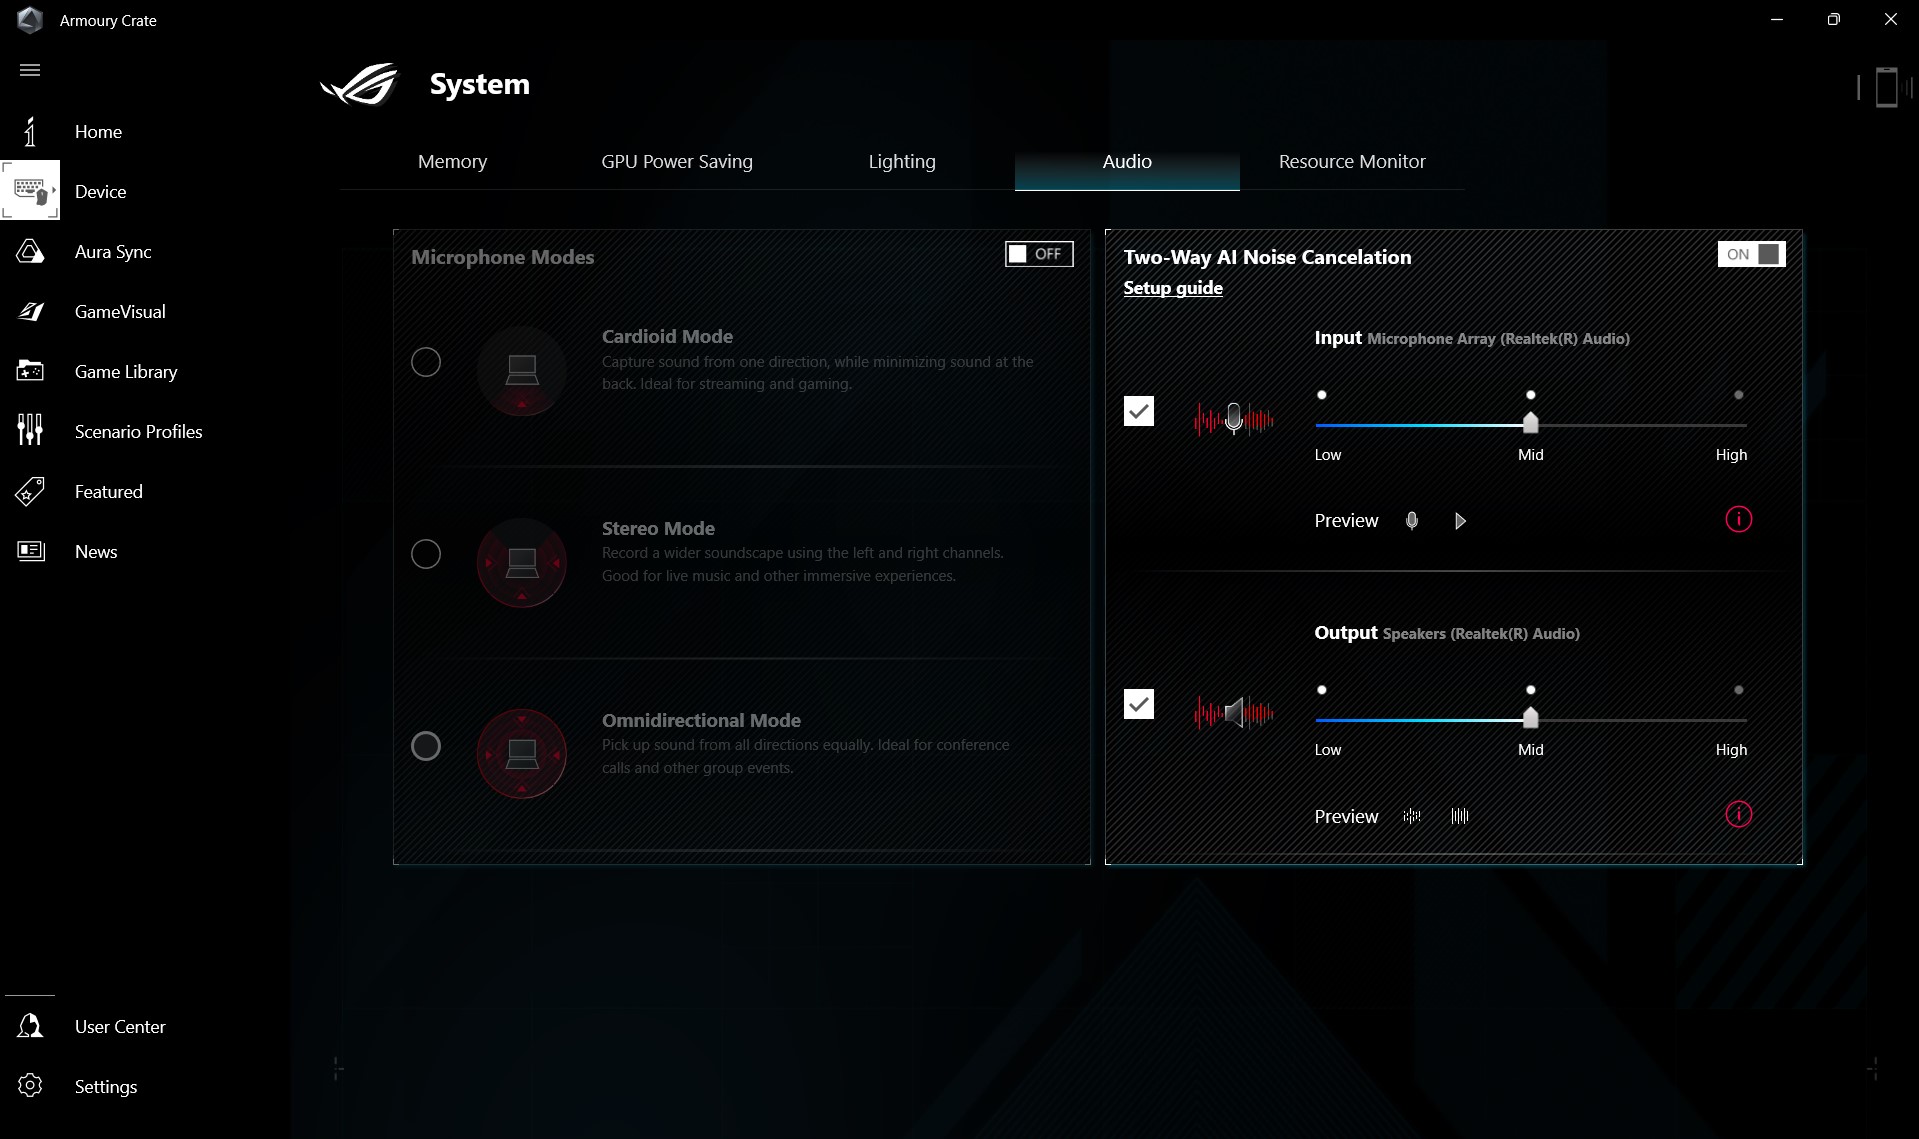Open the Aura Sync section
The image size is (1919, 1139).
point(112,252)
